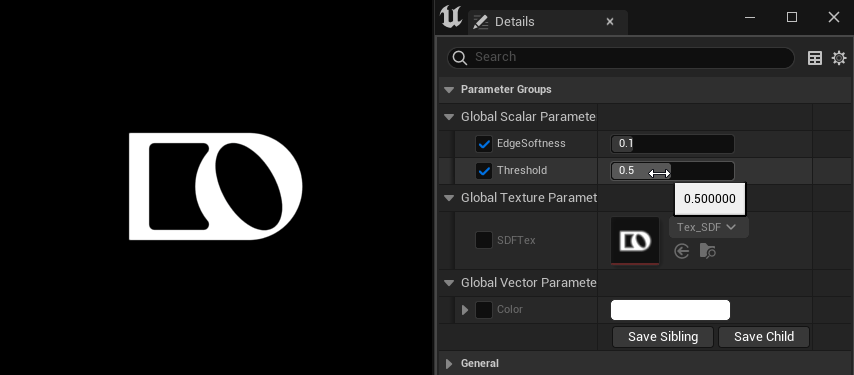Enable the Color override checkbox

click(484, 310)
